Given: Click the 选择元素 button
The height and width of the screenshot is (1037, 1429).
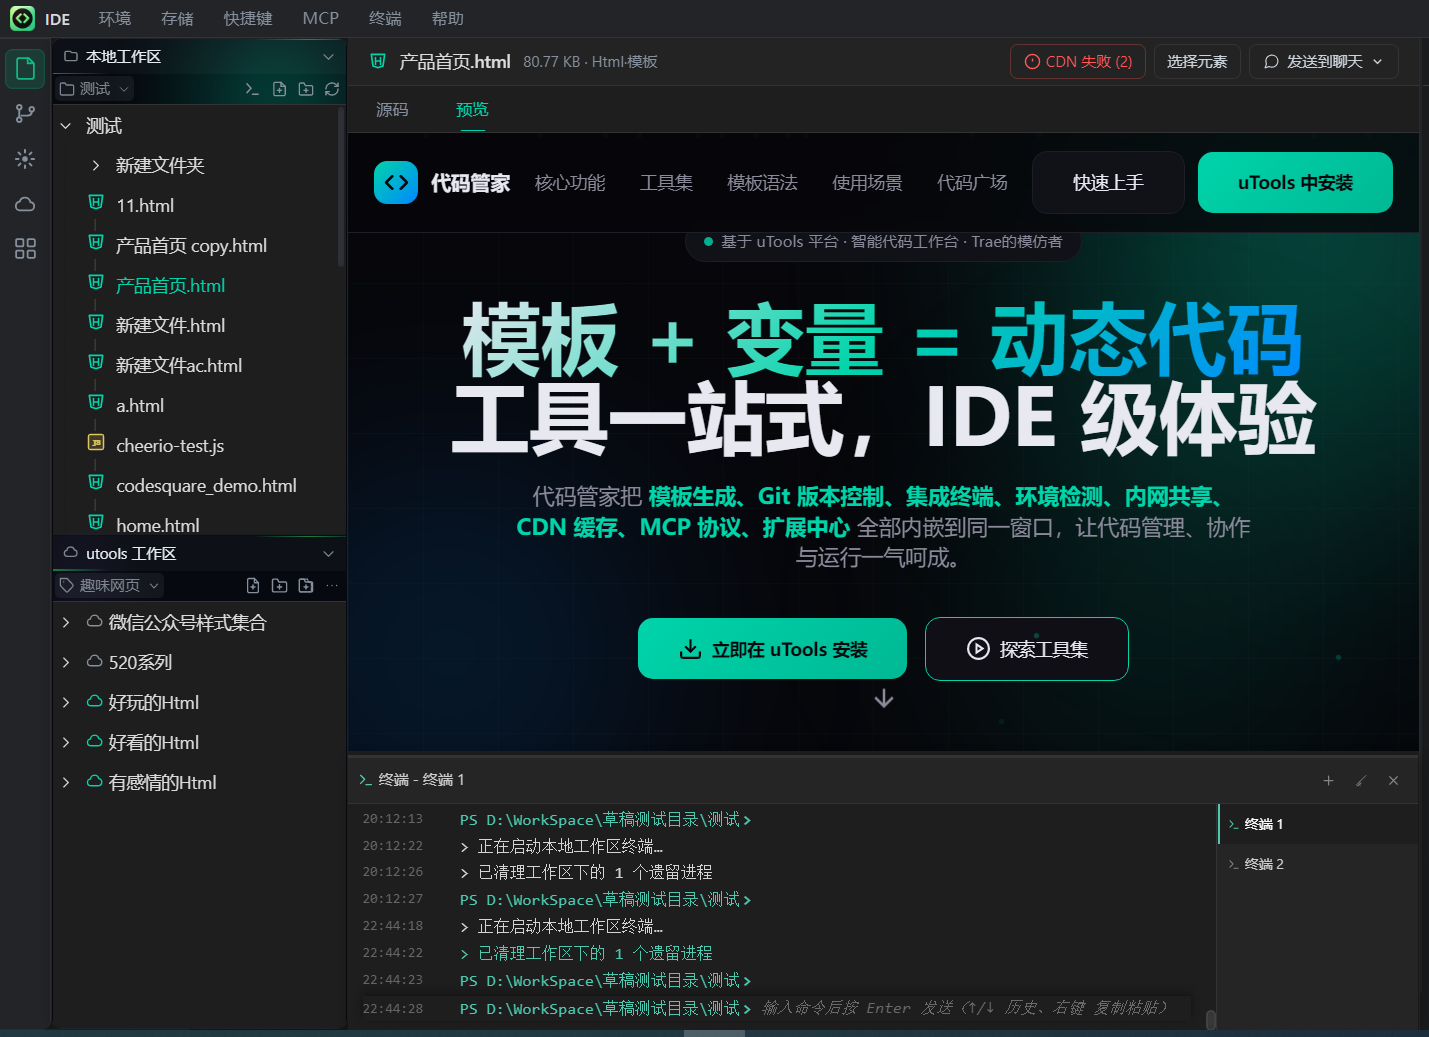Looking at the screenshot, I should (x=1197, y=62).
